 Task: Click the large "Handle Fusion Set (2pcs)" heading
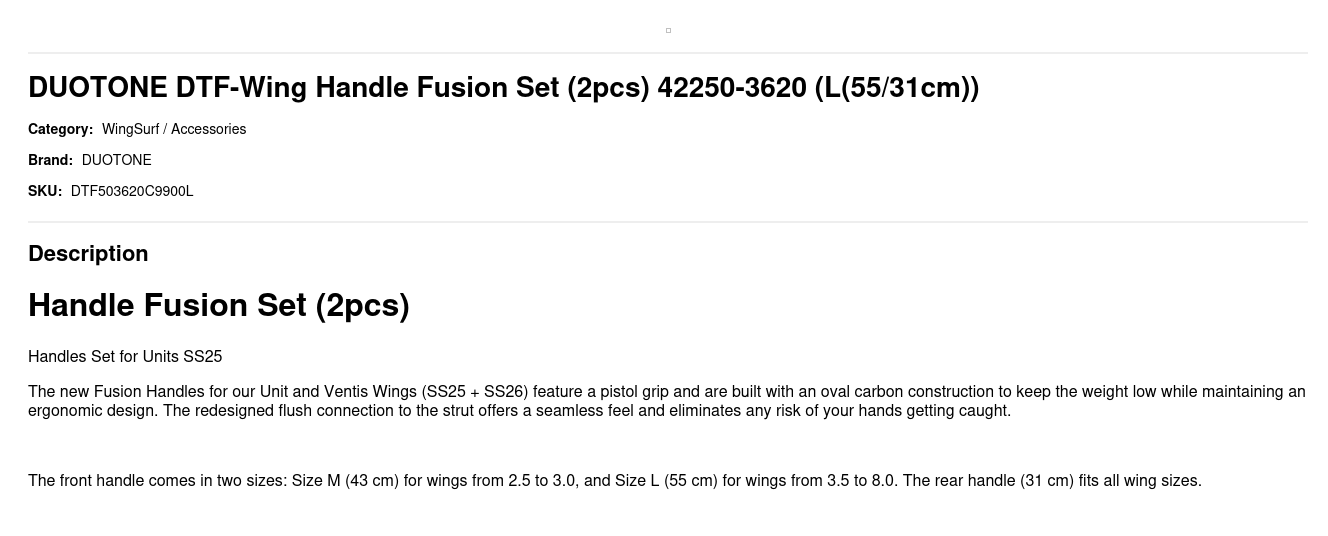tap(219, 305)
